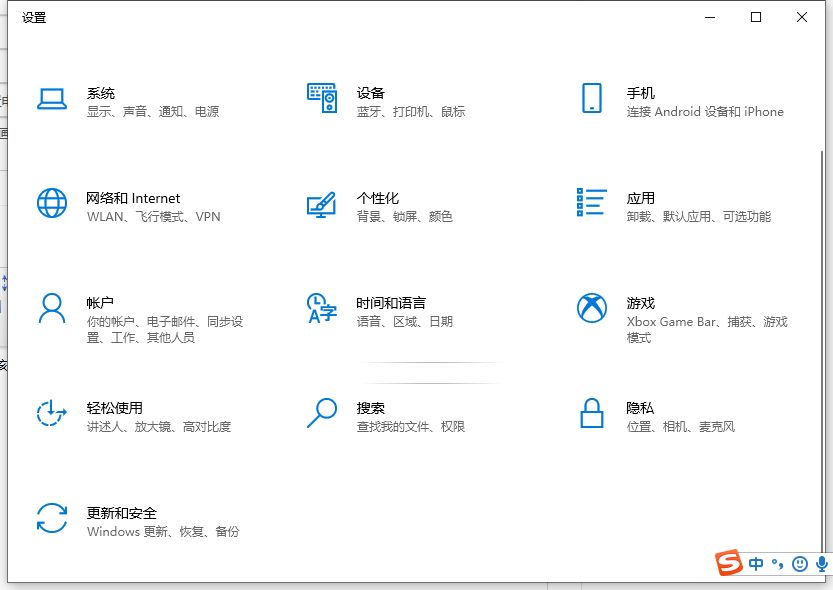Open the 搜索 magnifier icon

tap(321, 413)
